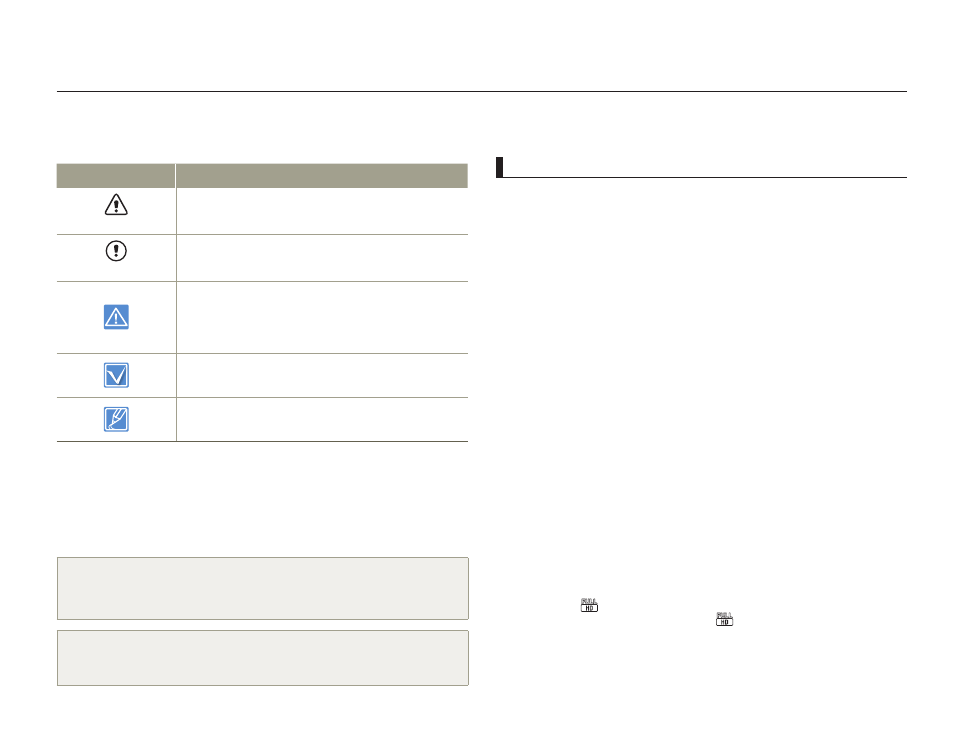Image resolution: width=964 pixels, height=737 pixels.
Task: Click the cell beside the pencil note icon
Action: pyautogui.click(x=322, y=420)
